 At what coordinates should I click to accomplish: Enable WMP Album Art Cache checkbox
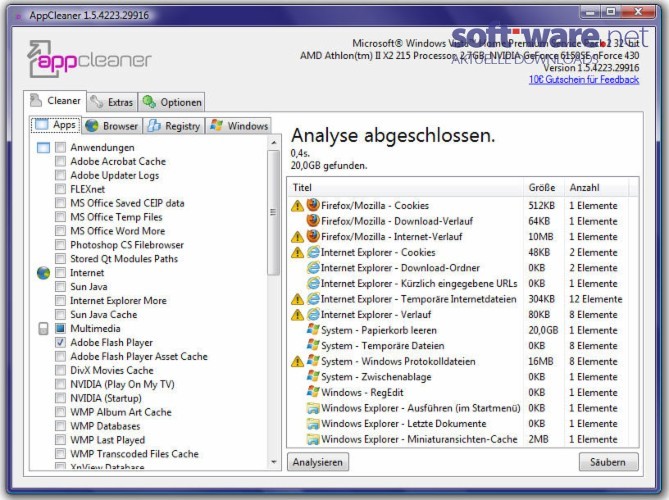61,412
